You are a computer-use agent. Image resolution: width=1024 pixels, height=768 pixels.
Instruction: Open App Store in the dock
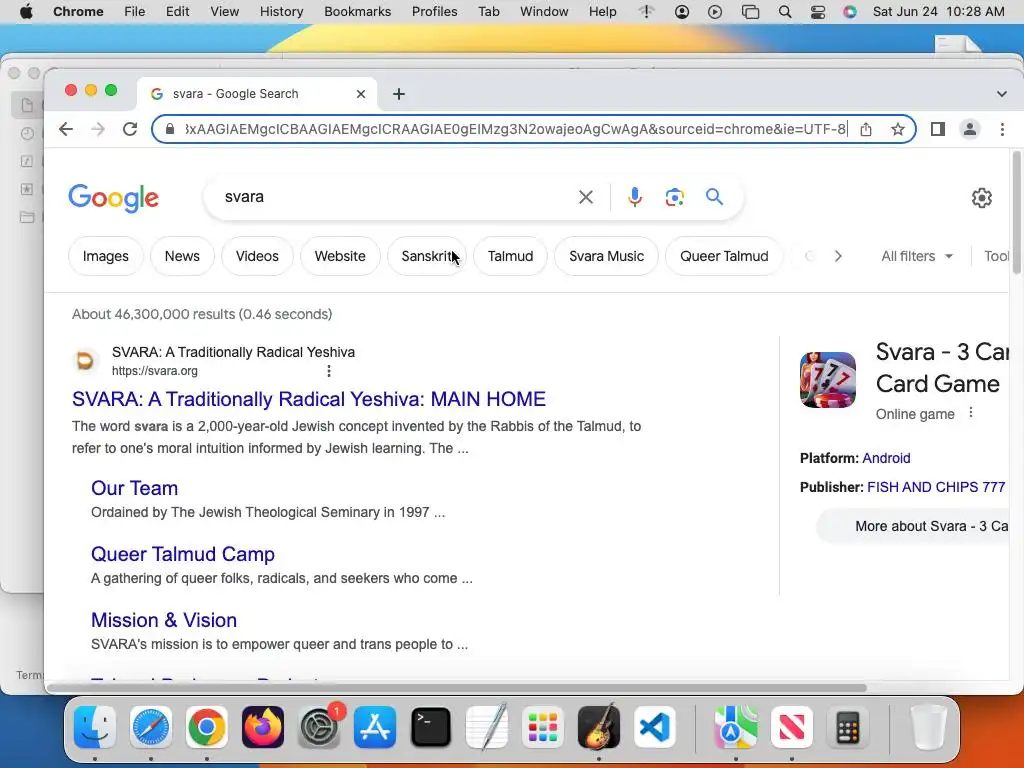(375, 727)
